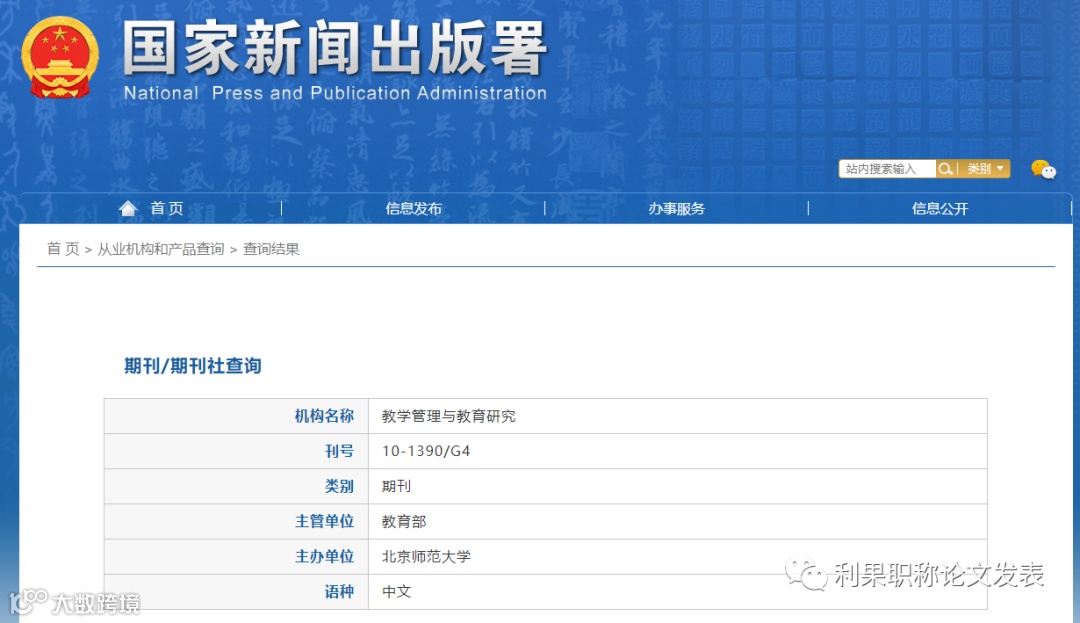
Task: Click the 国家新闻出版署 site title
Action: click(x=335, y=47)
